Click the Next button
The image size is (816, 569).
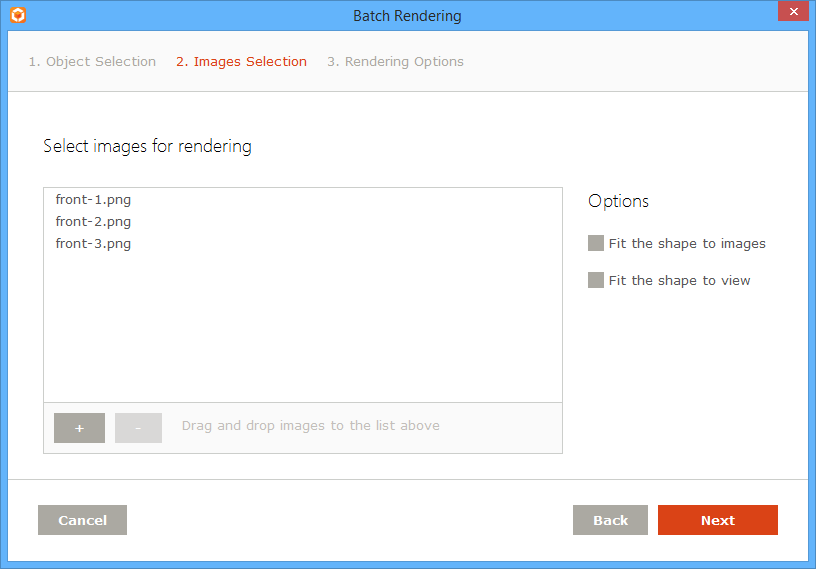(x=718, y=520)
